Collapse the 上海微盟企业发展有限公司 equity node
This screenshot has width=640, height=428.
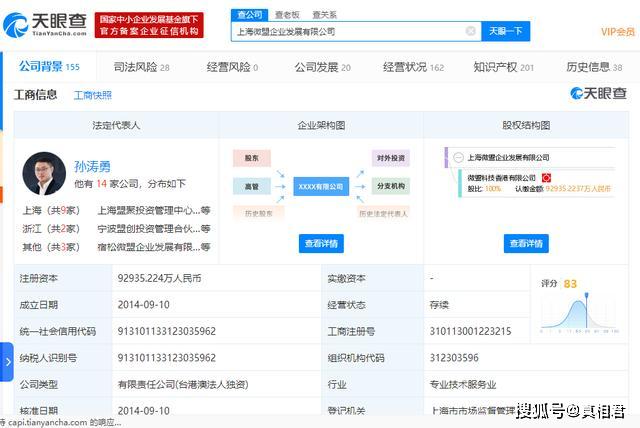(x=458, y=157)
